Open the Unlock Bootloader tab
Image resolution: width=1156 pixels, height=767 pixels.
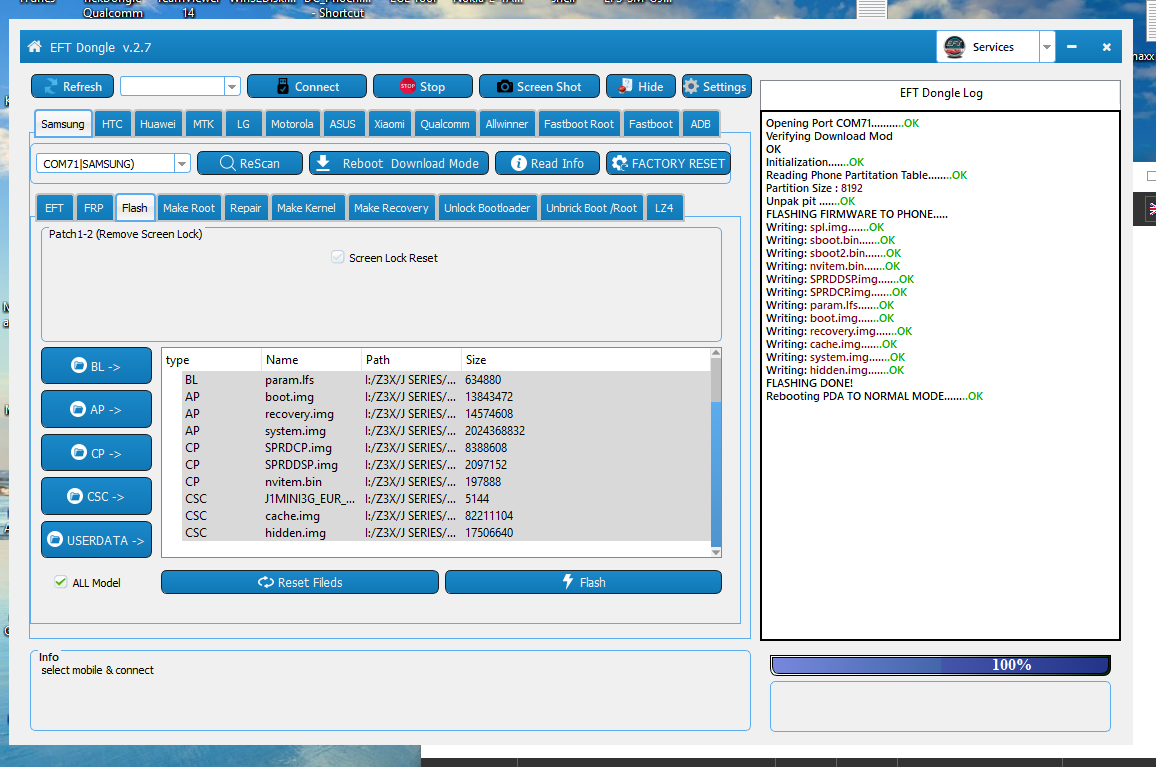[x=487, y=208]
